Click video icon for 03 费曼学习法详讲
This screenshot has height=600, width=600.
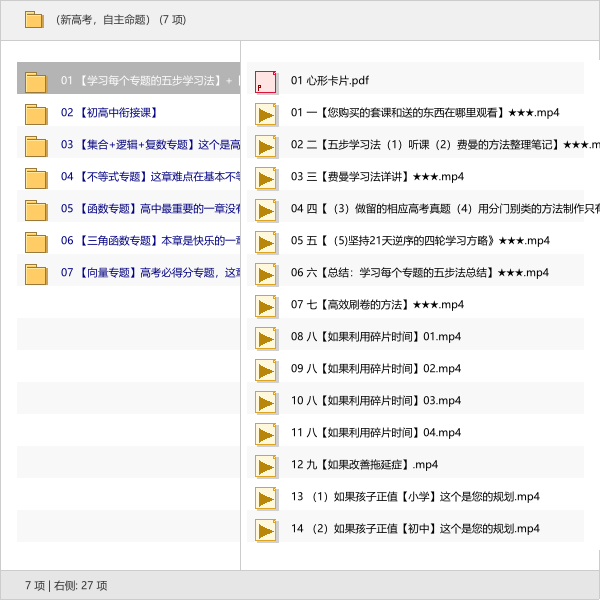266,177
